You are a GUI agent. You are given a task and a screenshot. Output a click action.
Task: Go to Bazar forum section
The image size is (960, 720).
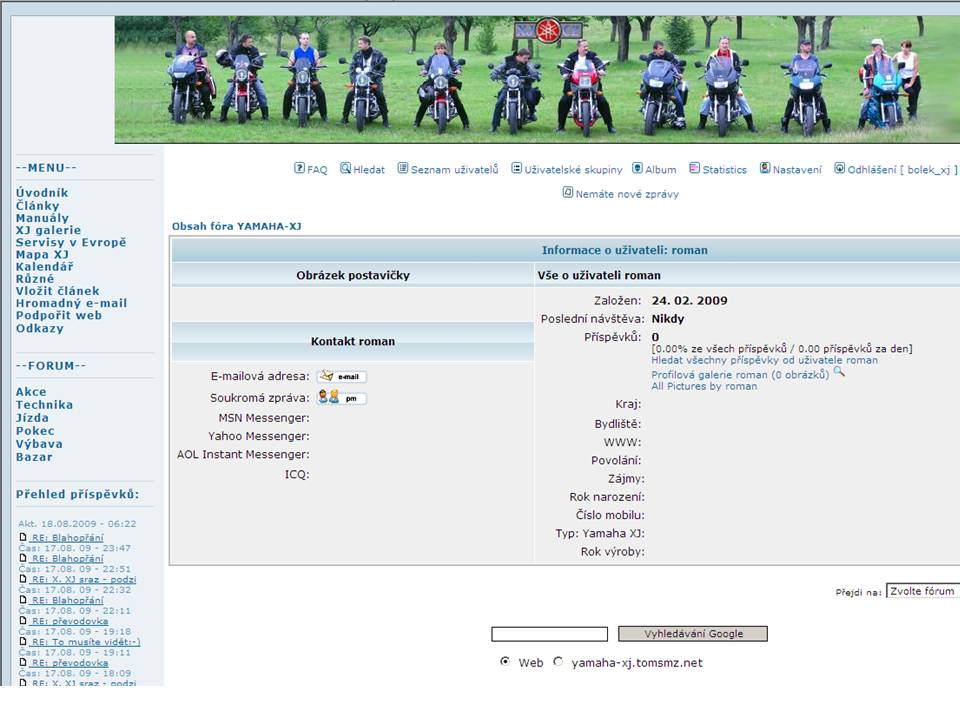(34, 457)
